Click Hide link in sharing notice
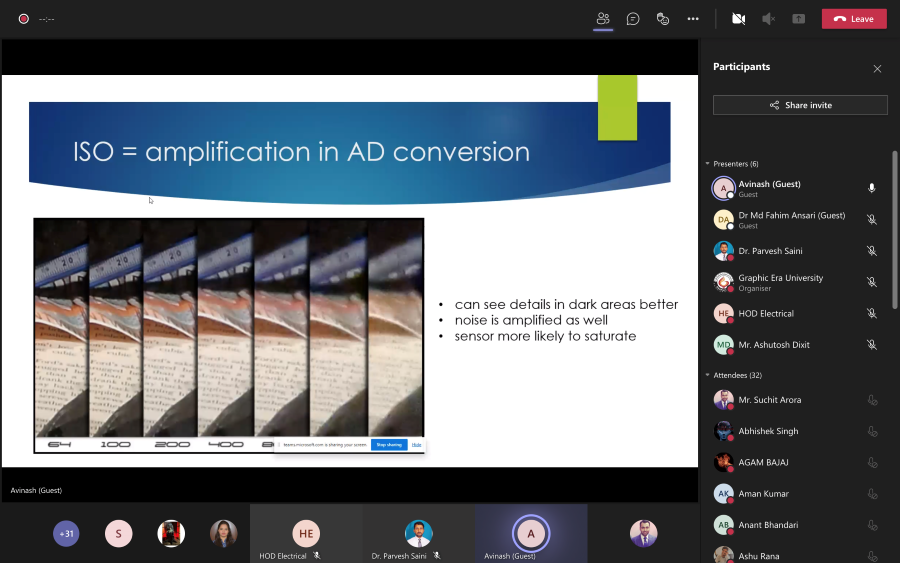 pos(417,445)
